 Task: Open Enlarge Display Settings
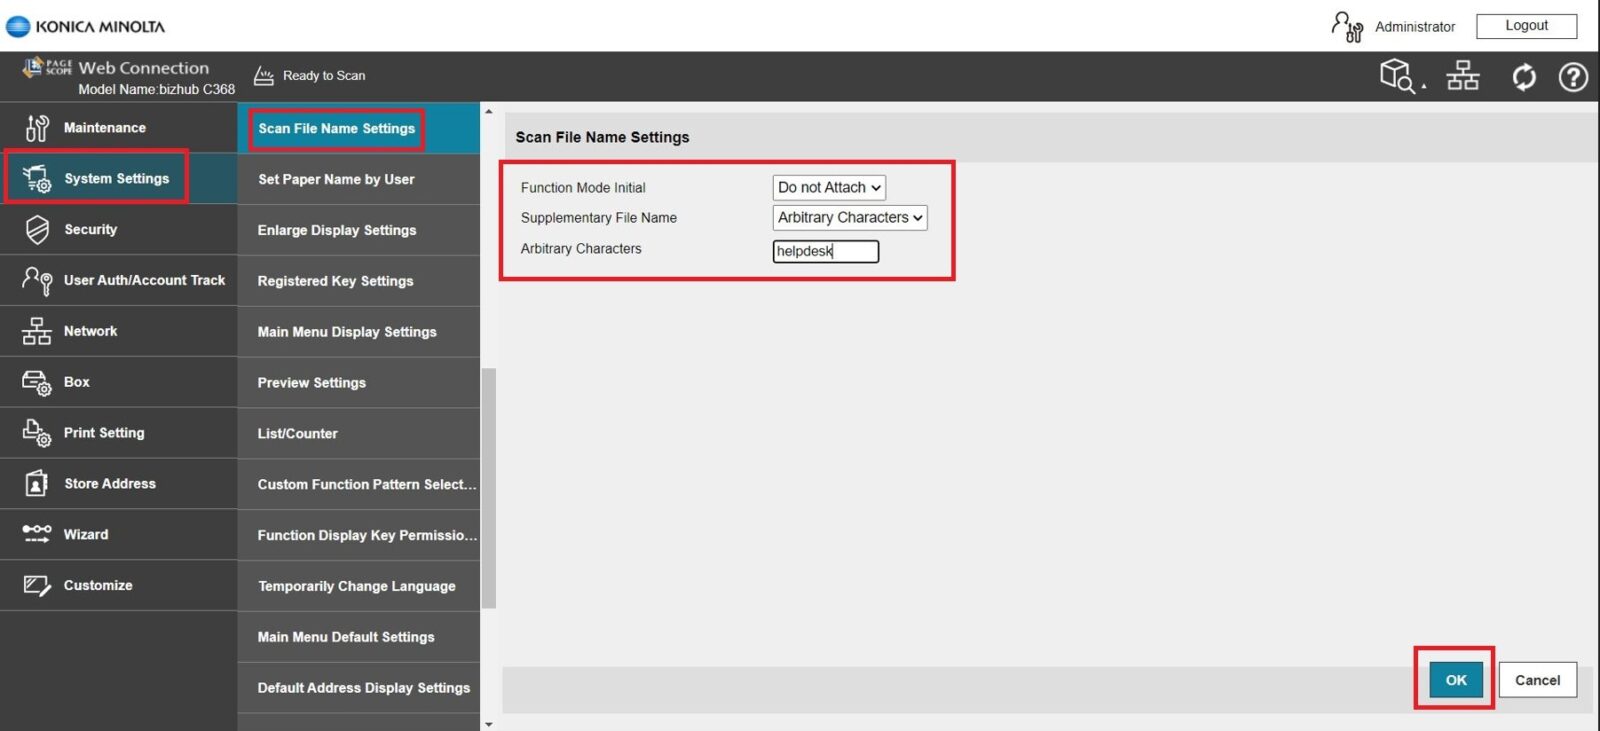coord(337,230)
